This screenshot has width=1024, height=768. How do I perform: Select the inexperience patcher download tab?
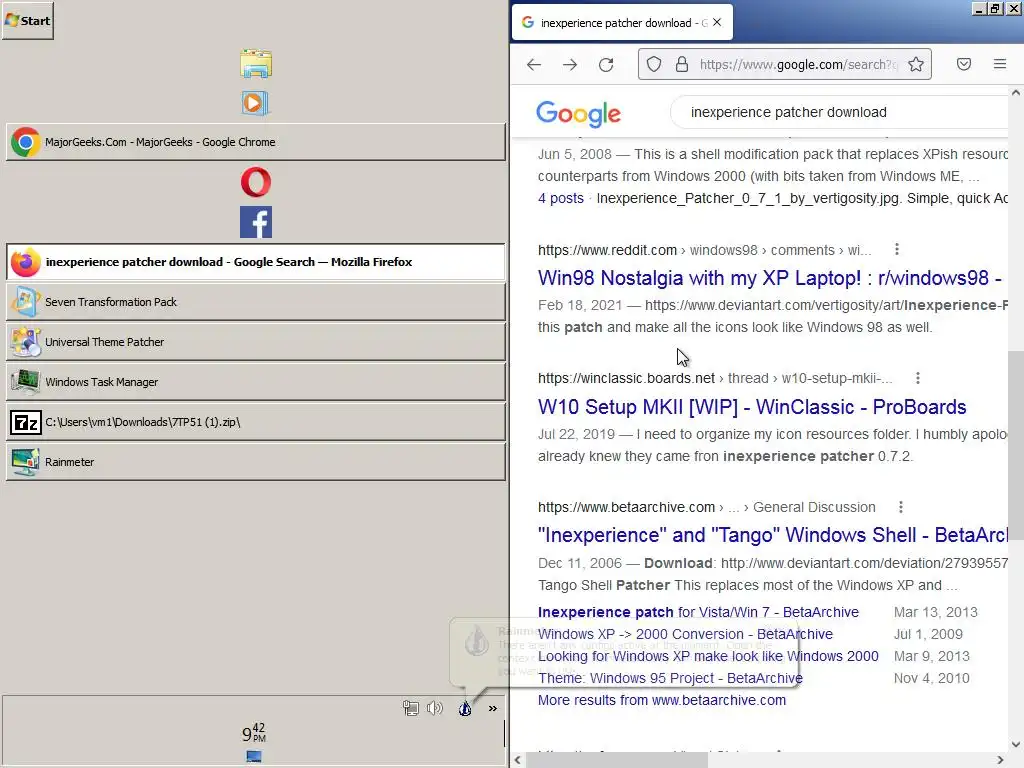point(622,23)
